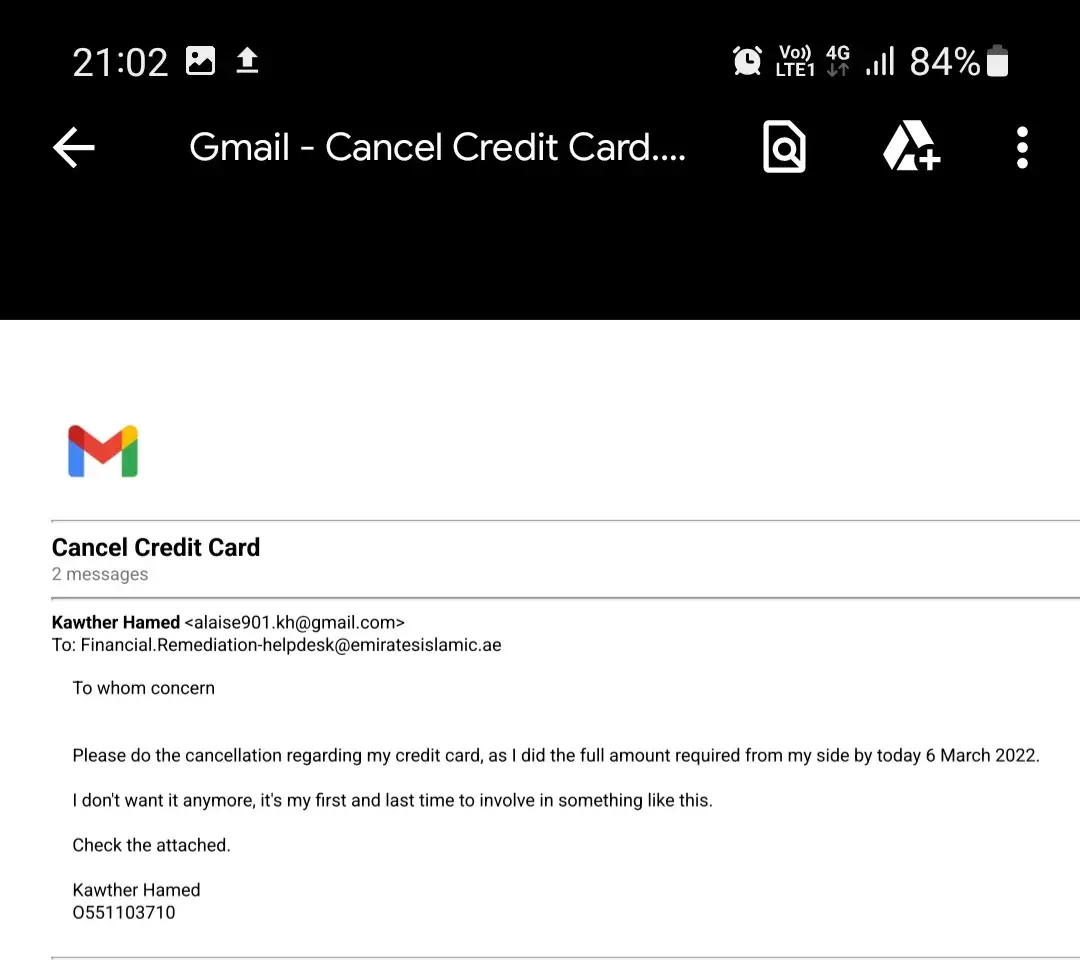Open find in document search icon

(784, 148)
